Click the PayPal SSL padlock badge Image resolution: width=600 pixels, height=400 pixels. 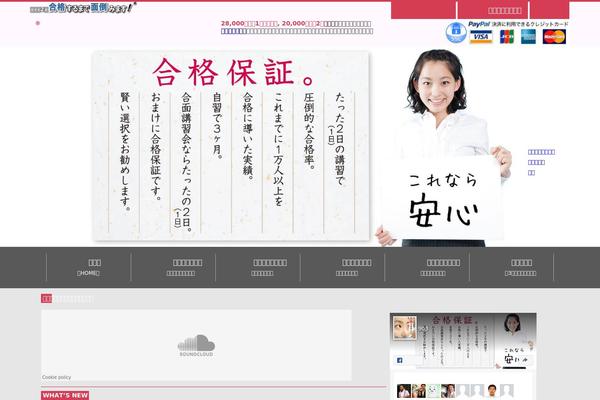pos(456,33)
